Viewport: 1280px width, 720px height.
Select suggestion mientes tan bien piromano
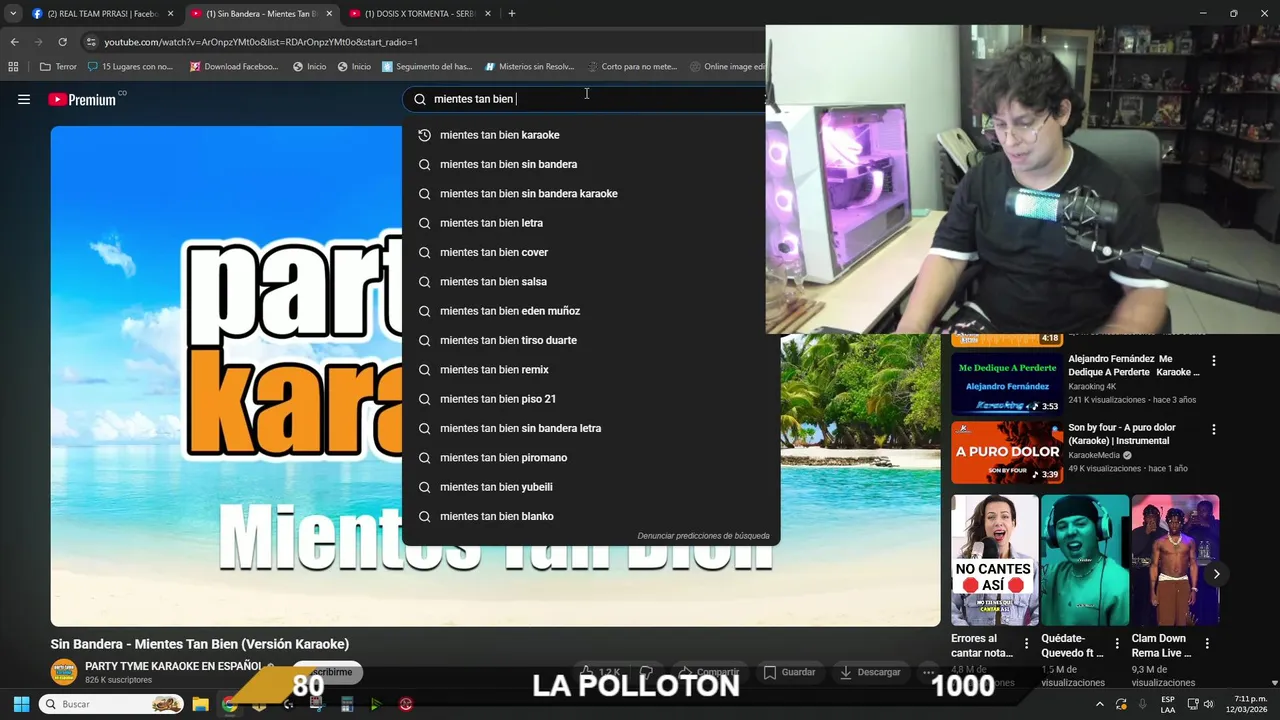(590, 458)
